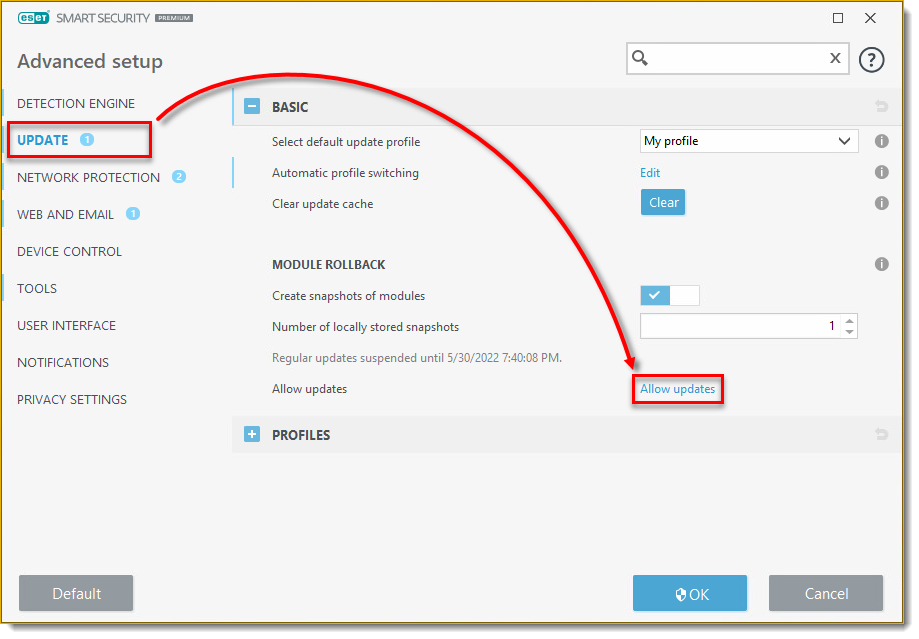Screen dimensions: 919x639
Task: Click info icon for default update profile
Action: click(881, 142)
